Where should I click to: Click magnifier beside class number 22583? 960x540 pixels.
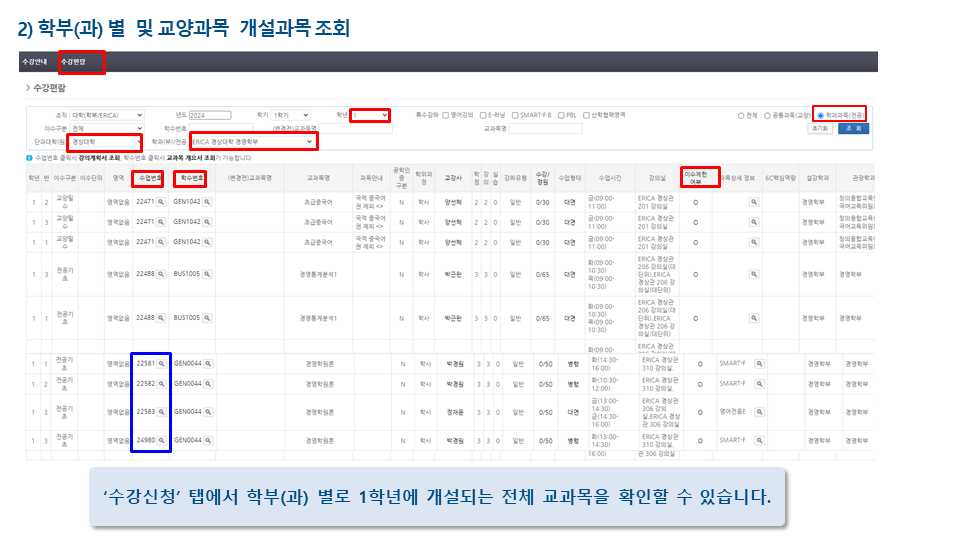pos(161,411)
